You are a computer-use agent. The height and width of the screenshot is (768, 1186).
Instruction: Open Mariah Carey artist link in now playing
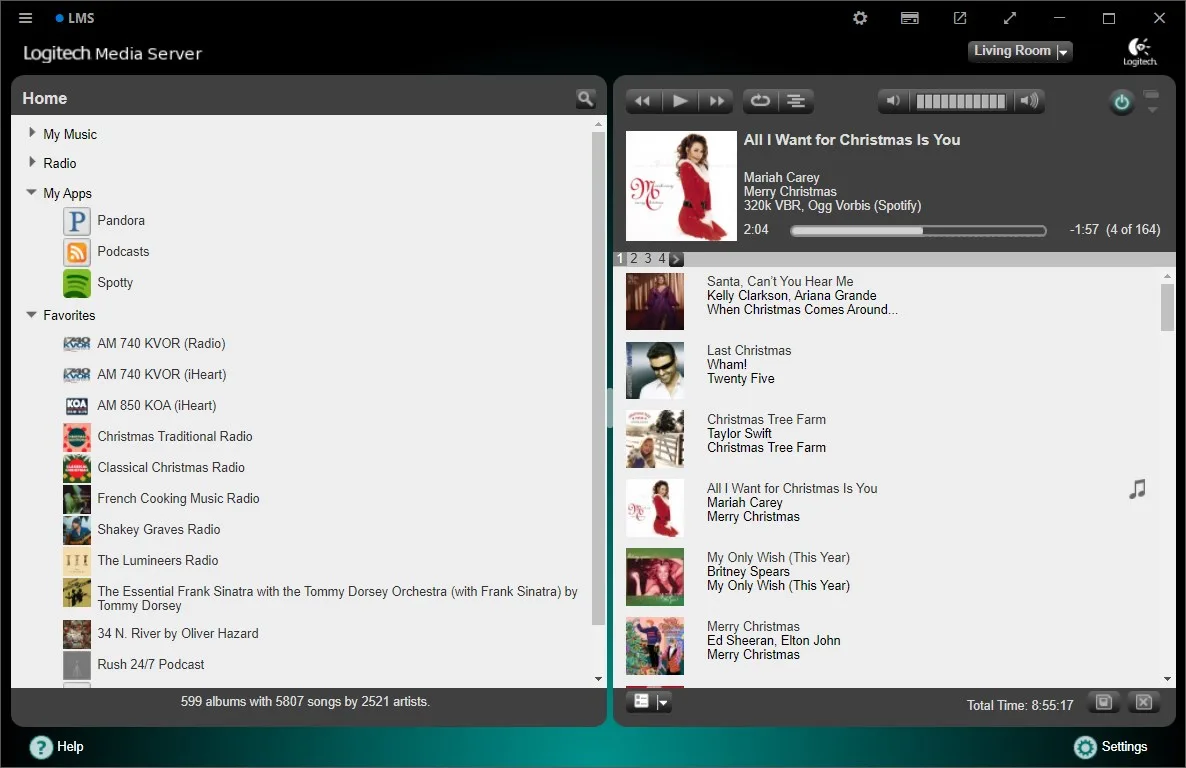coord(781,177)
